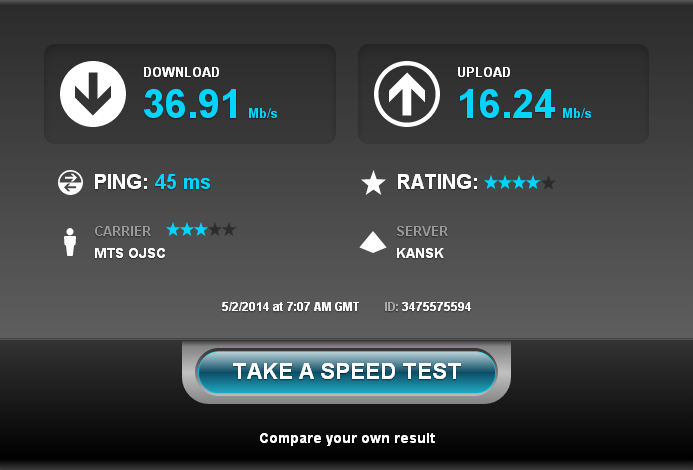The width and height of the screenshot is (693, 470).
Task: Click the UPLOAD label text
Action: [484, 73]
